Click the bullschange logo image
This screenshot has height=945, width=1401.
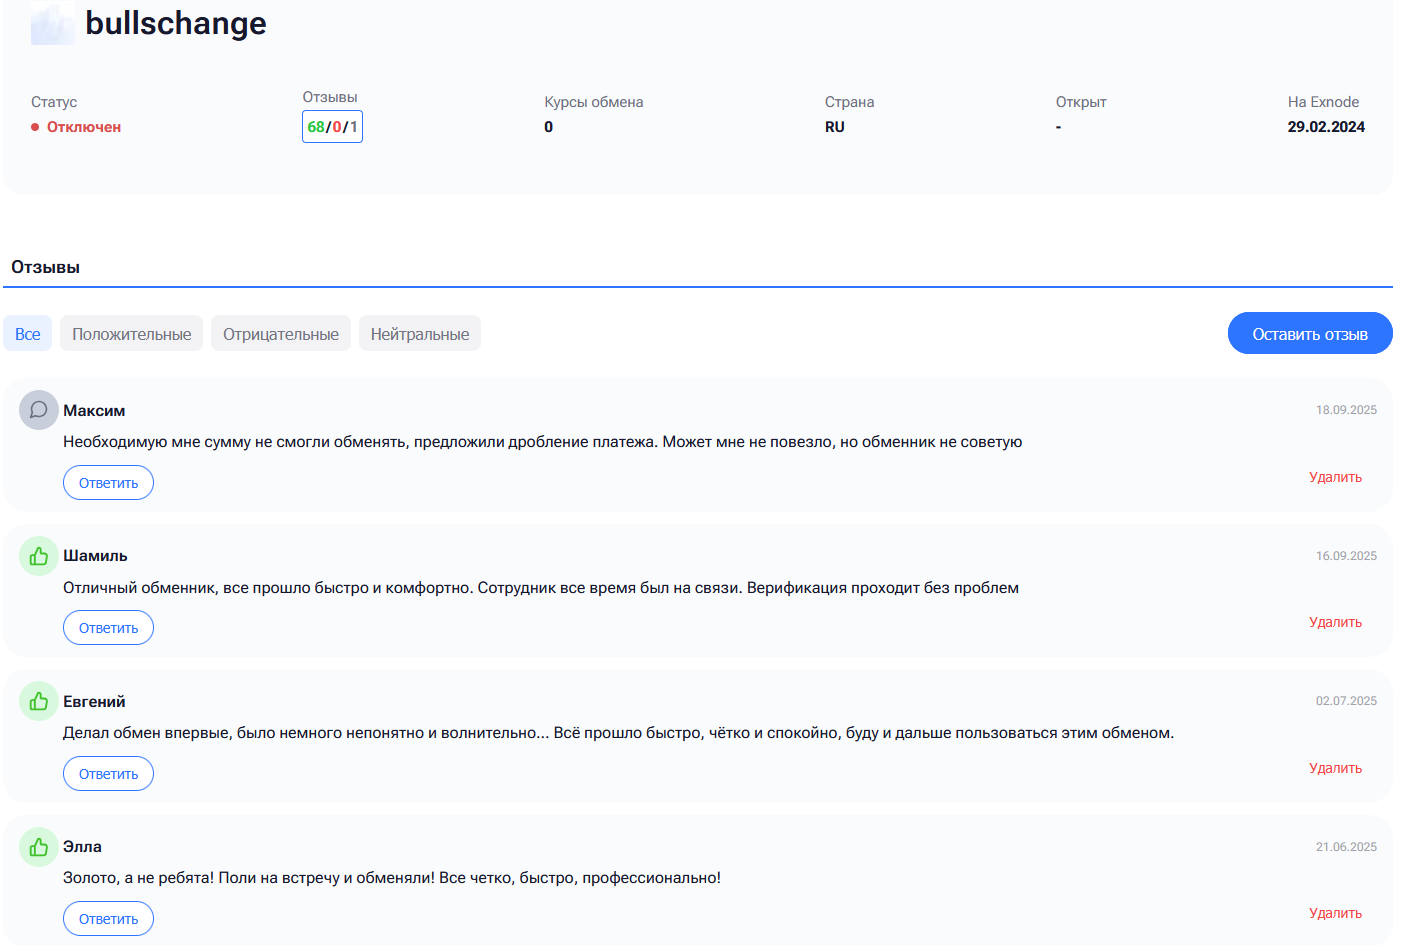52,23
